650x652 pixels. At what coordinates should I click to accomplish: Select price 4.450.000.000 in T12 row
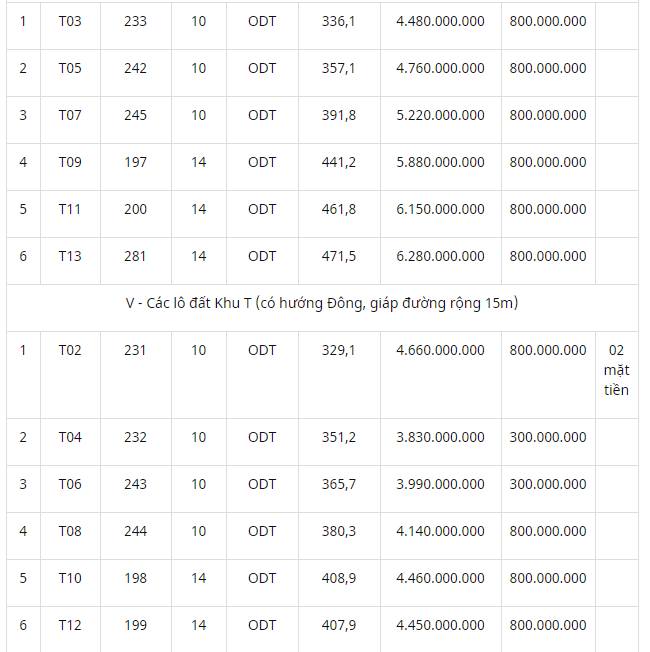click(440, 625)
